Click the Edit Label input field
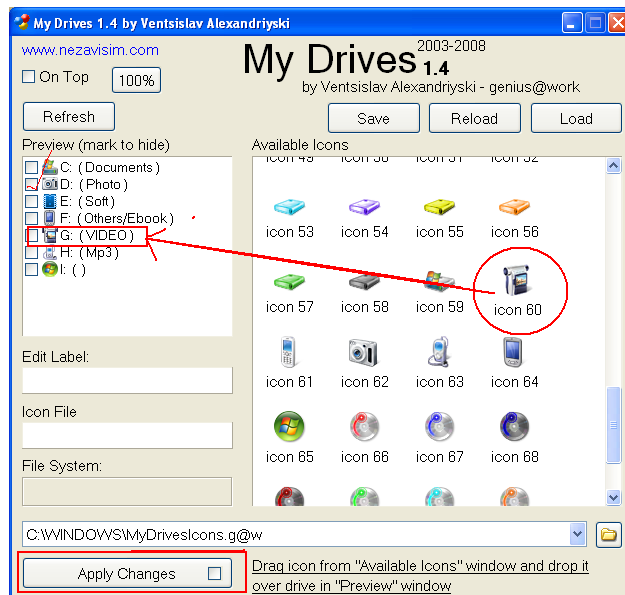The width and height of the screenshot is (625, 595). tap(127, 381)
